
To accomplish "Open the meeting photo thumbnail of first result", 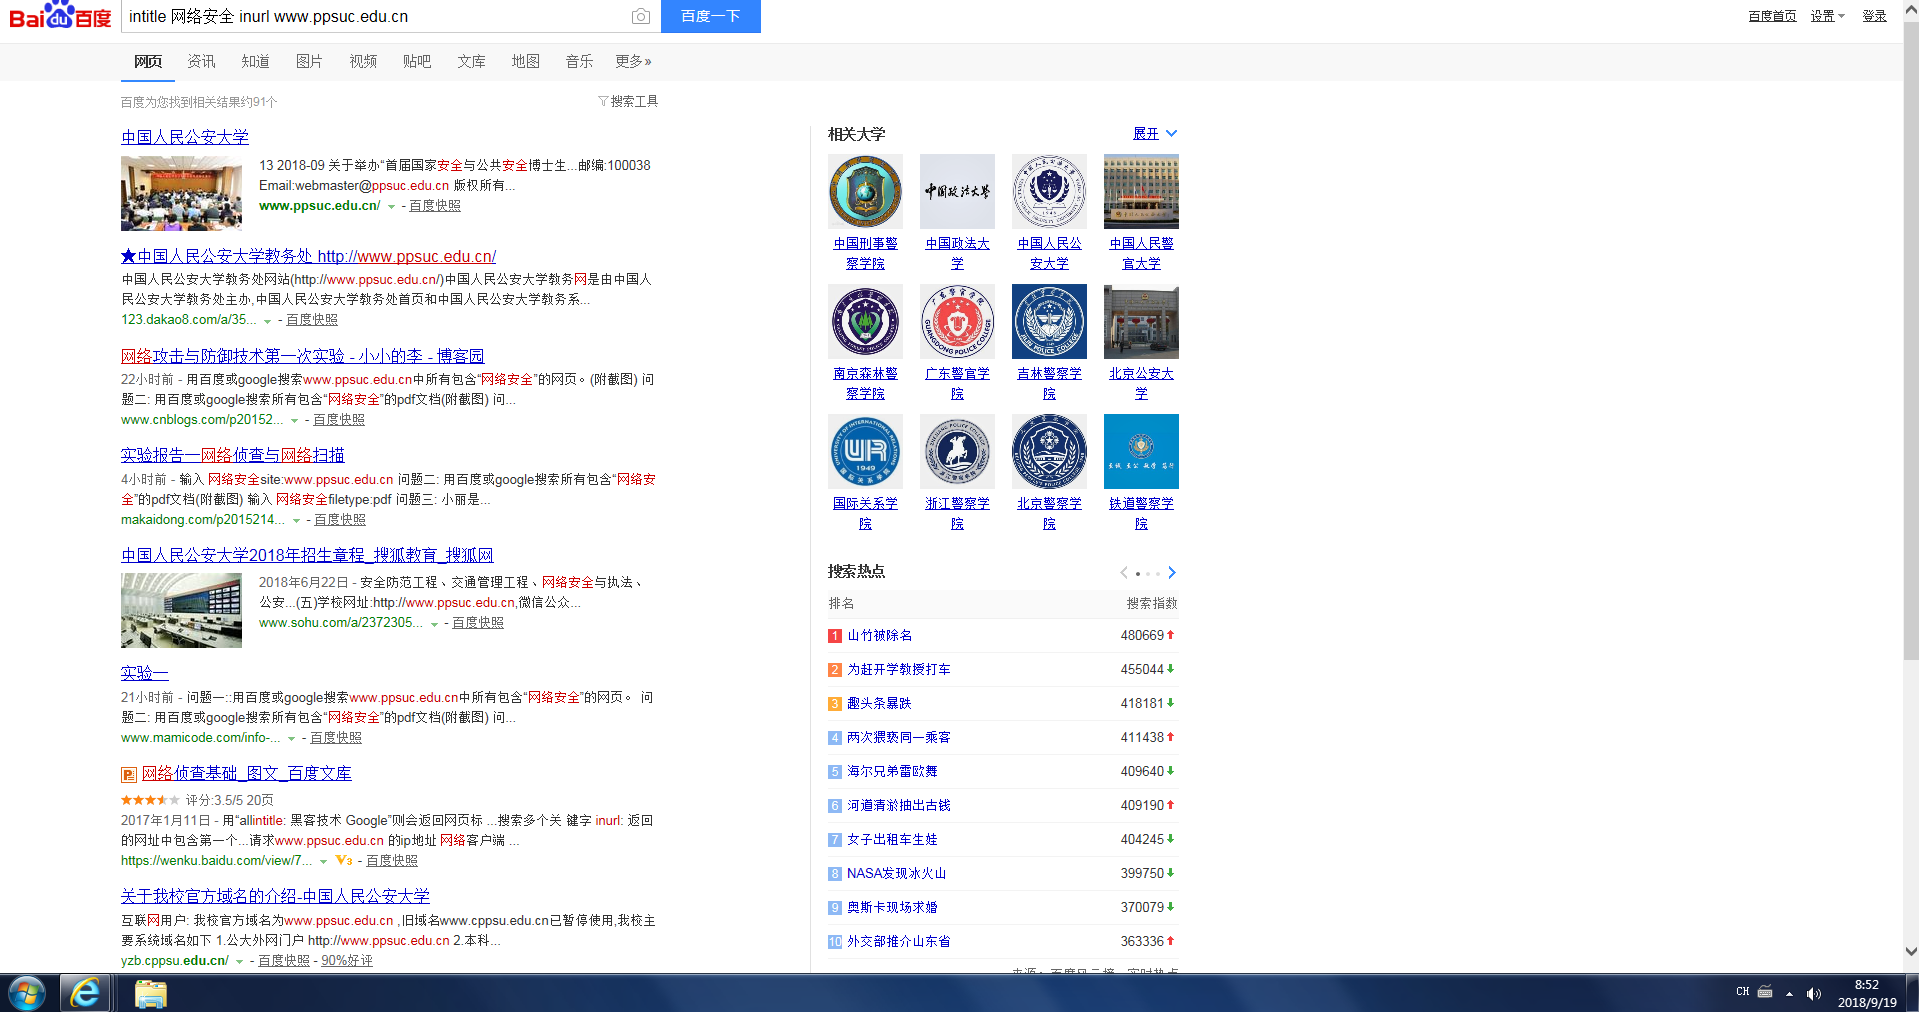I will click(x=181, y=193).
